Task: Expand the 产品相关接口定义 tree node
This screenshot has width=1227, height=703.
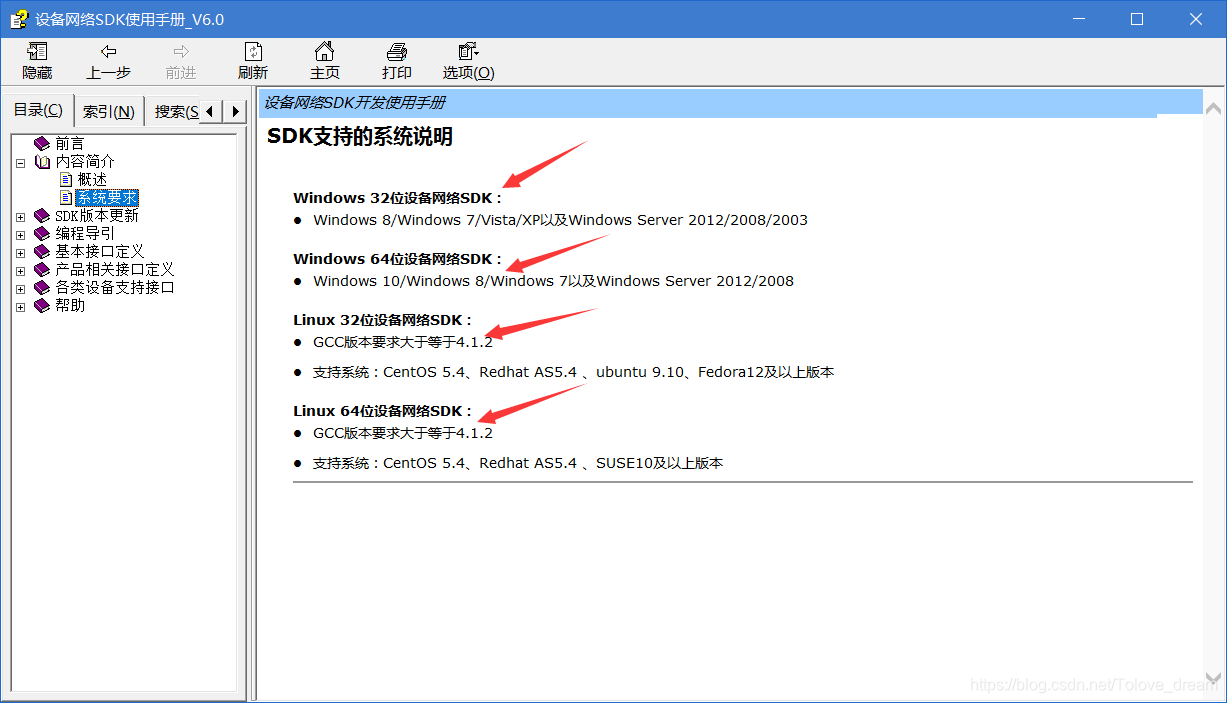Action: tap(20, 270)
